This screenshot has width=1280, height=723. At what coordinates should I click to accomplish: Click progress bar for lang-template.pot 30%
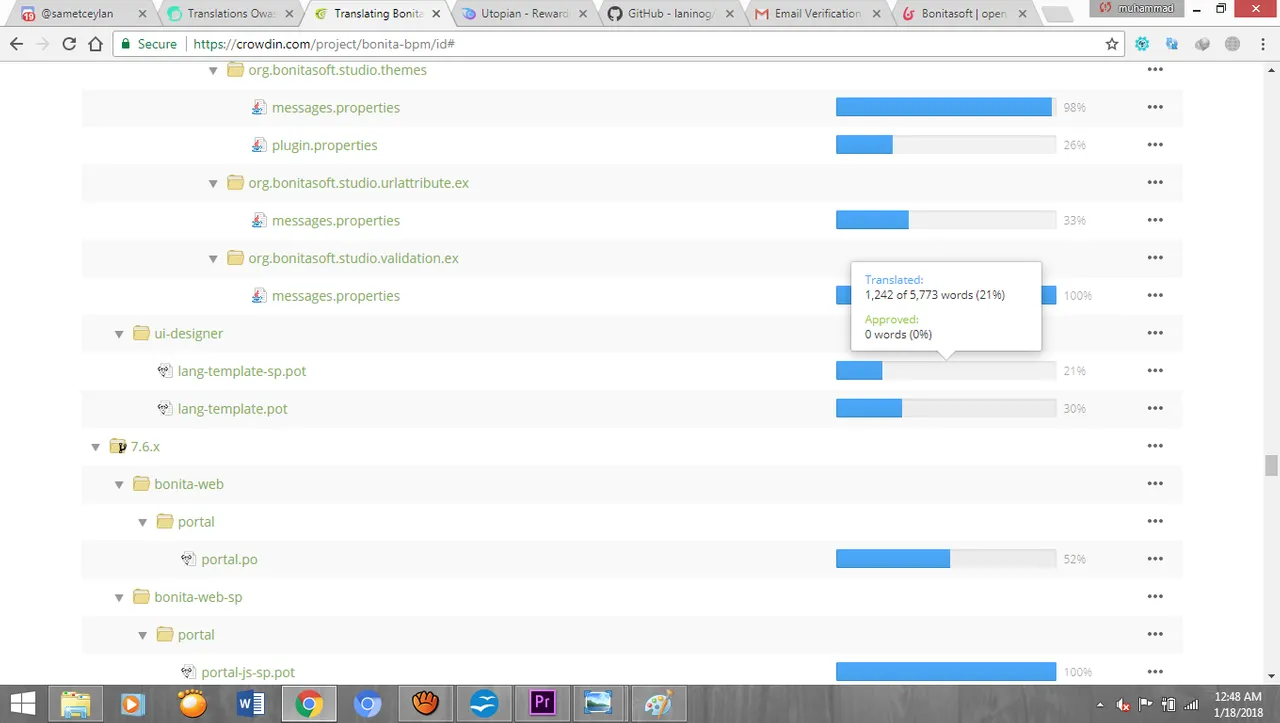tap(946, 409)
